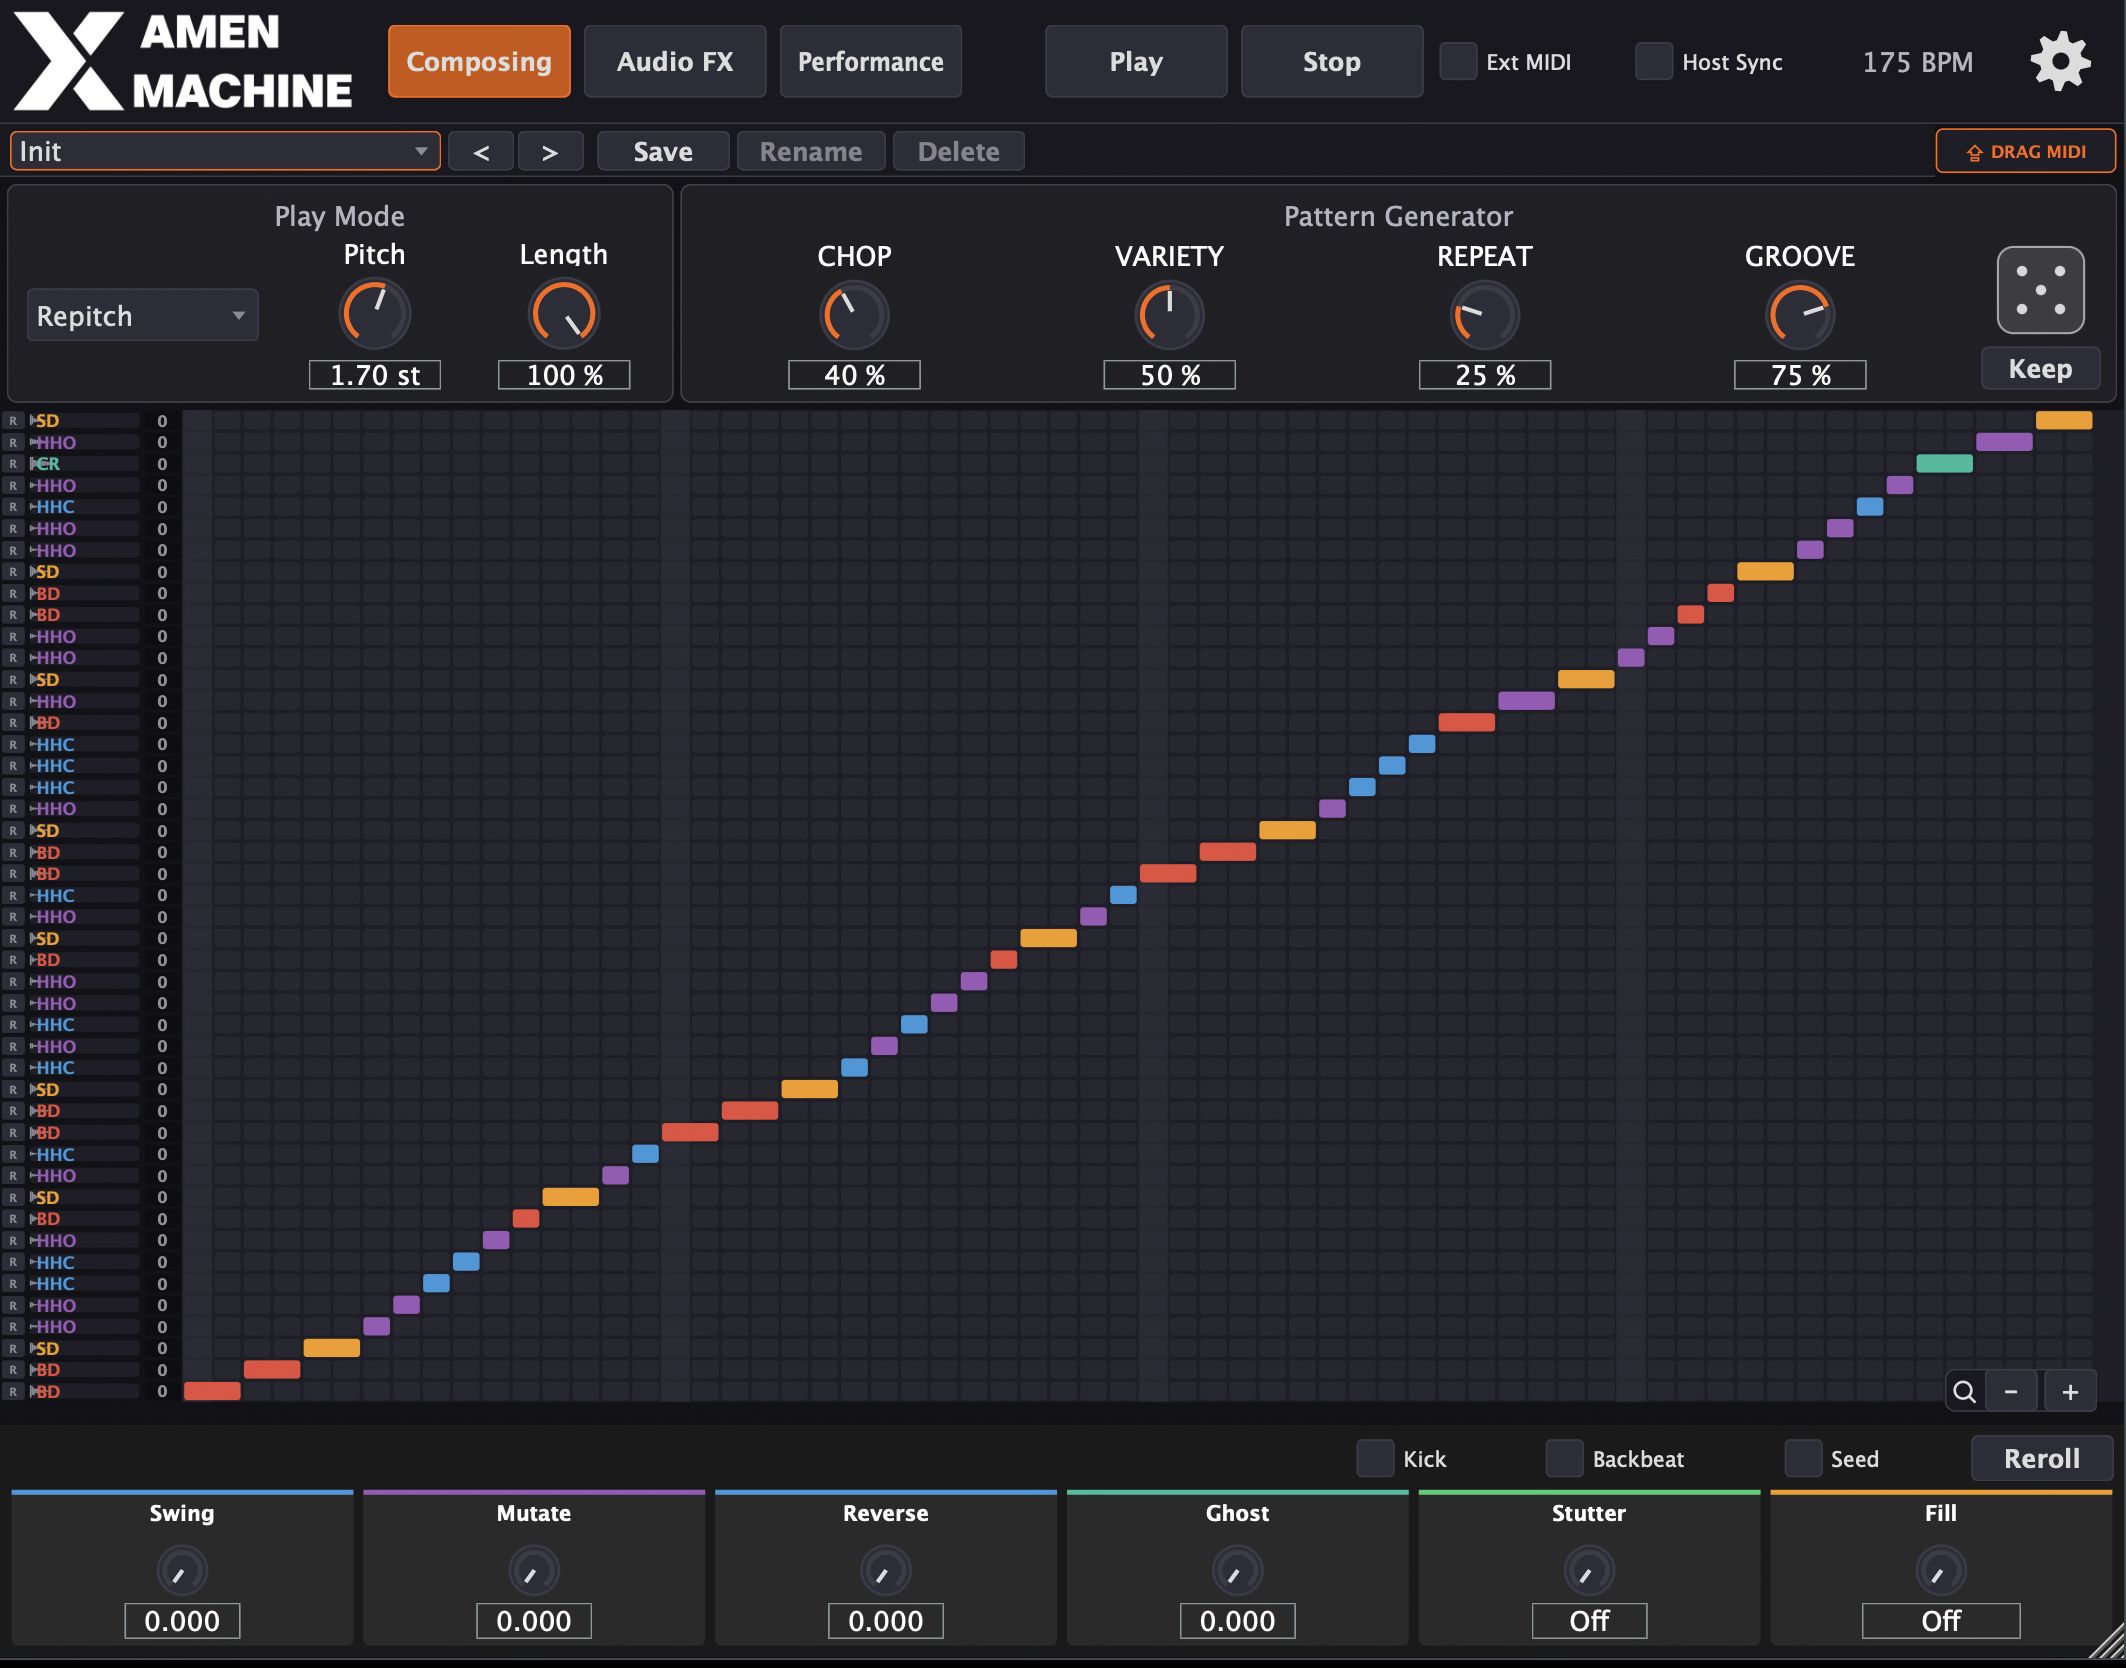Click the GROOVE knob
This screenshot has width=2126, height=1668.
(x=1800, y=314)
